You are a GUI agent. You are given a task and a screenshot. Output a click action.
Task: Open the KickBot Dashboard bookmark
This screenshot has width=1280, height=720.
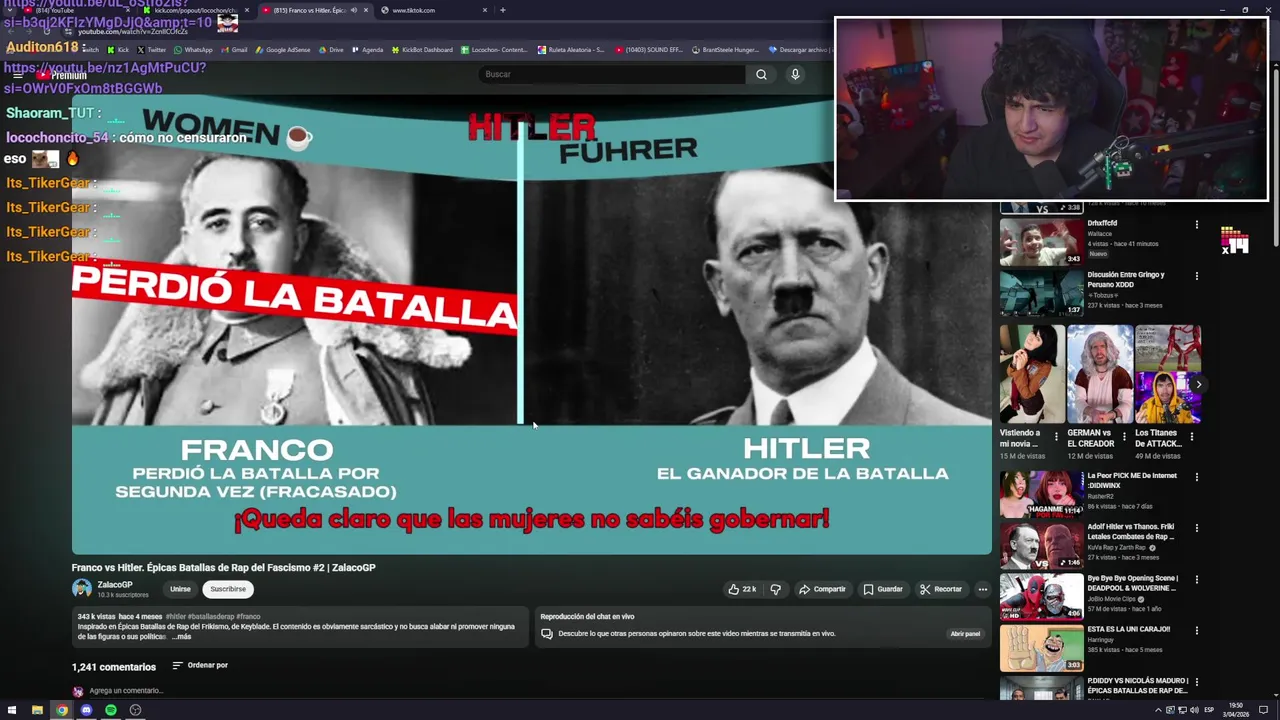[423, 50]
